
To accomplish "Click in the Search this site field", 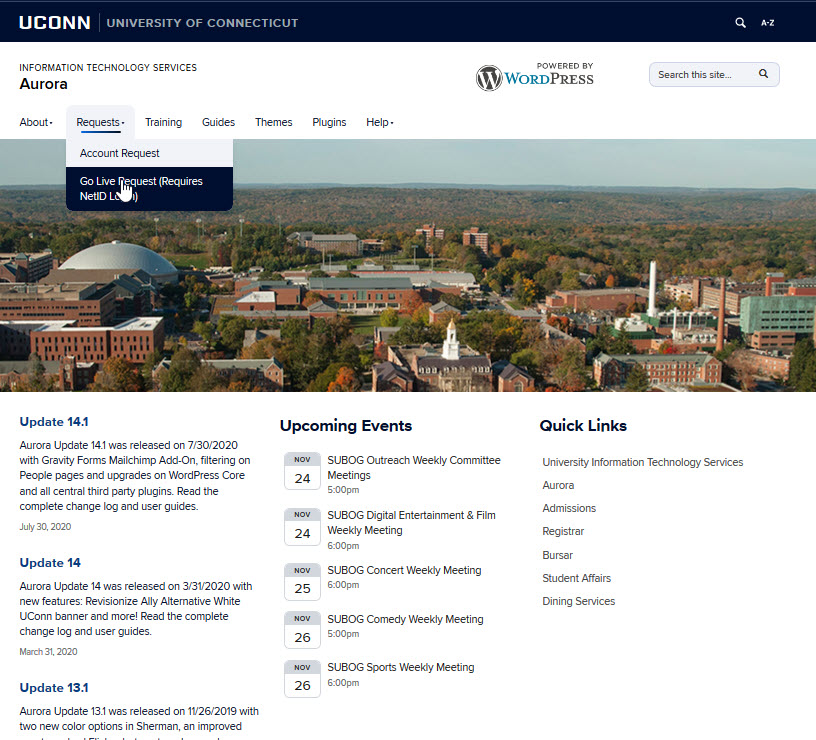I will [702, 75].
